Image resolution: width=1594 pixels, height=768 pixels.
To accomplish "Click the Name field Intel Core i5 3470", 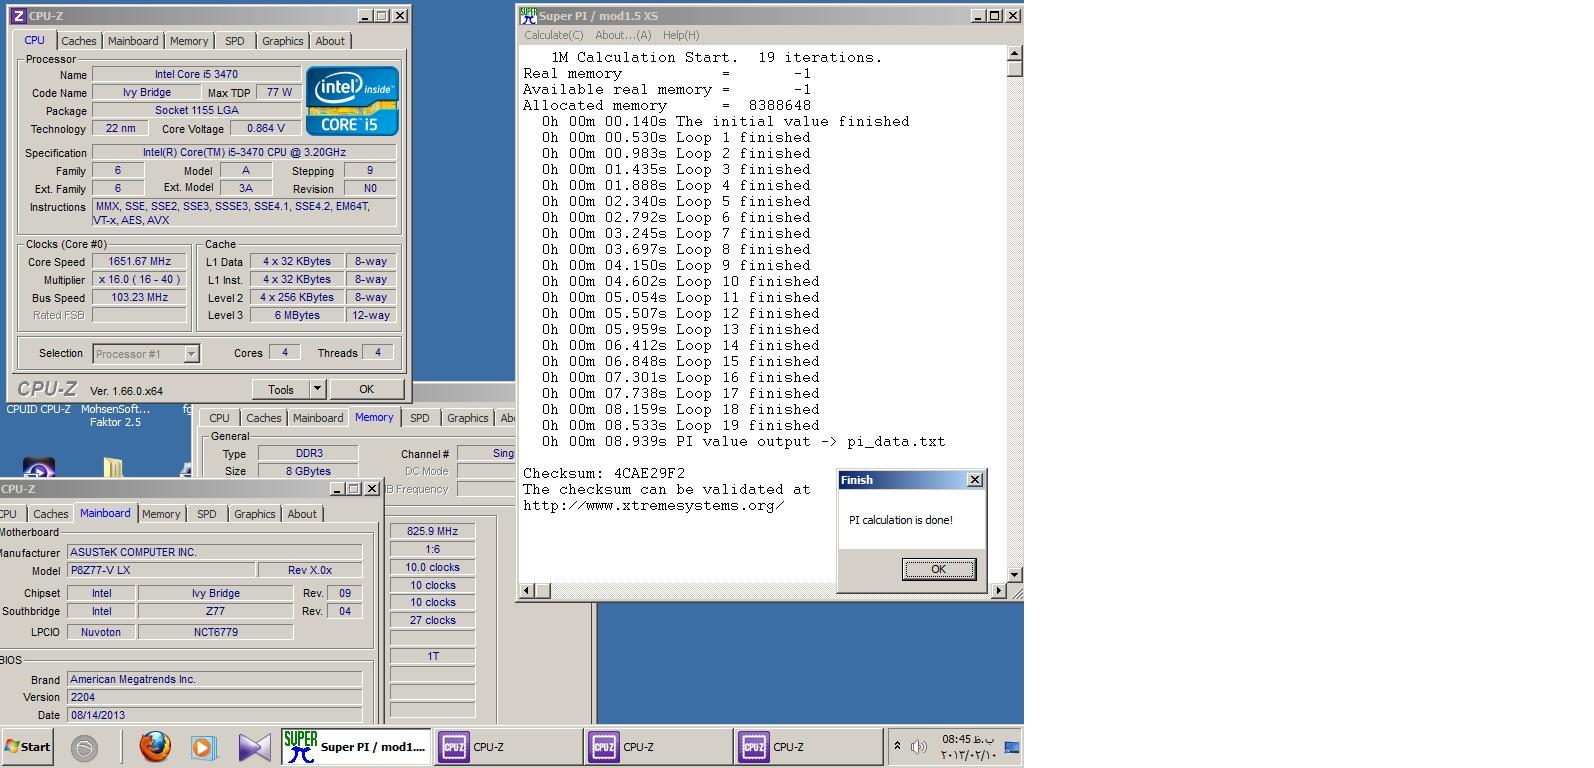I will pyautogui.click(x=196, y=74).
